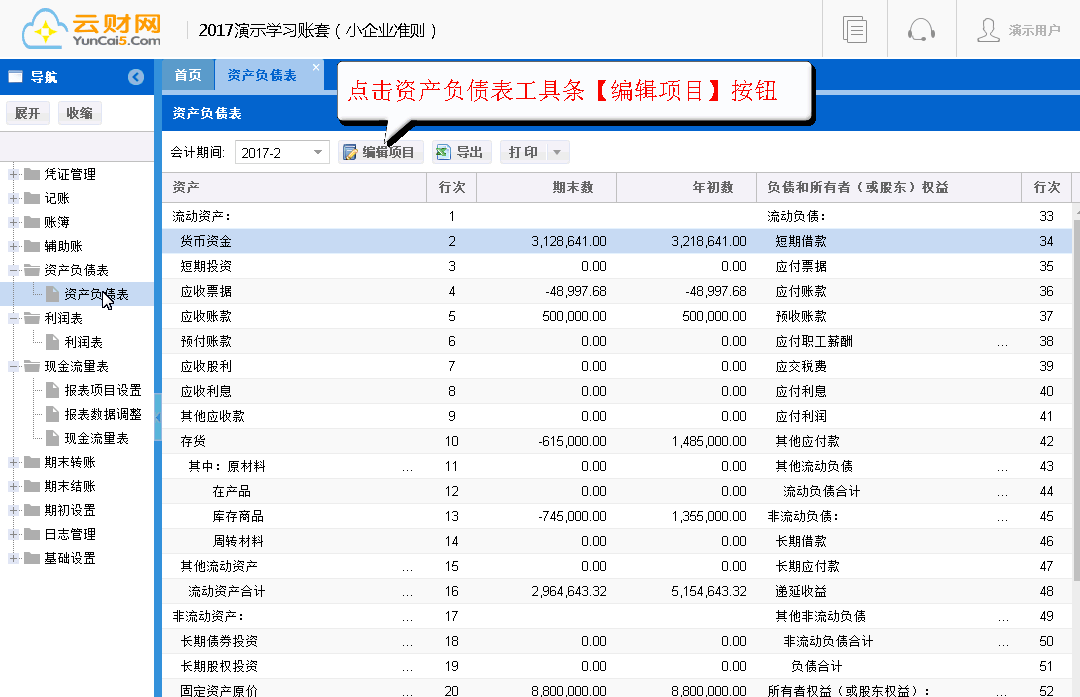
Task: Click document icon of 利润表 leaf
Action: tap(52, 342)
